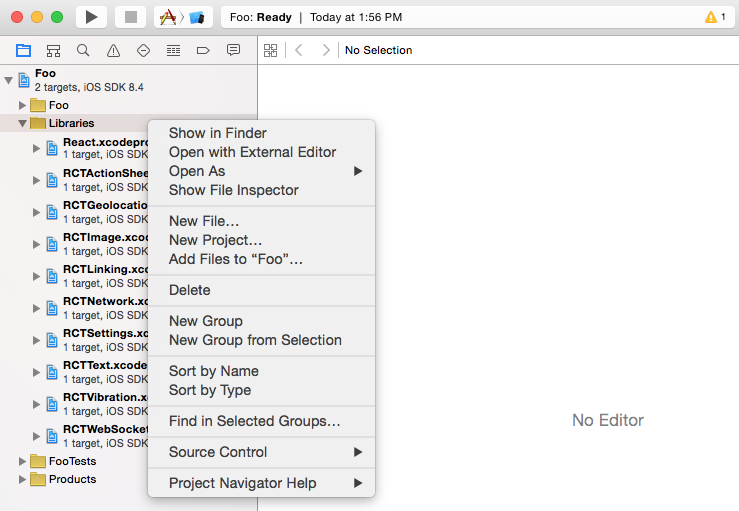Expand the Products group
This screenshot has height=511, width=739.
22,479
